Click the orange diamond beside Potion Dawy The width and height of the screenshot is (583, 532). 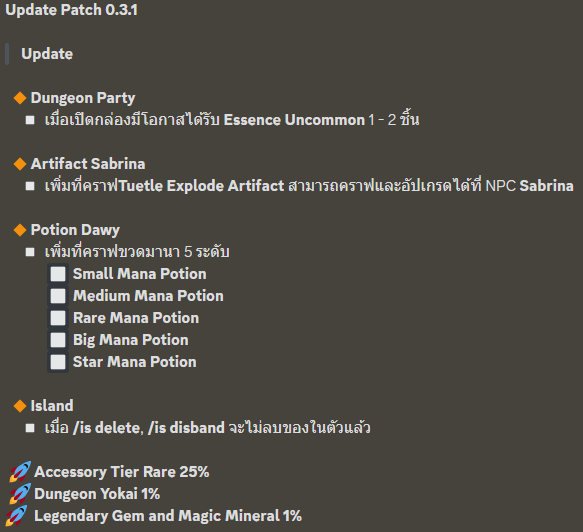[20, 230]
